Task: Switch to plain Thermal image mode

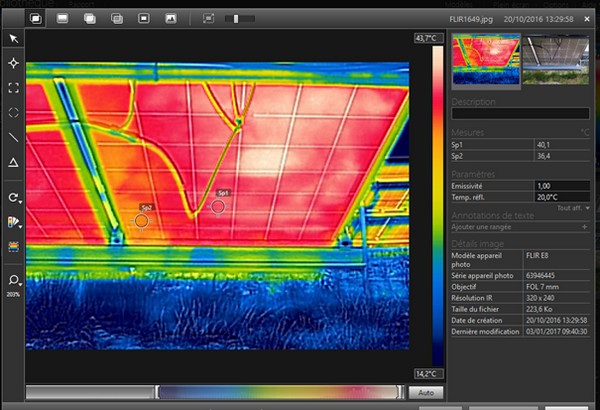Action: (x=62, y=18)
